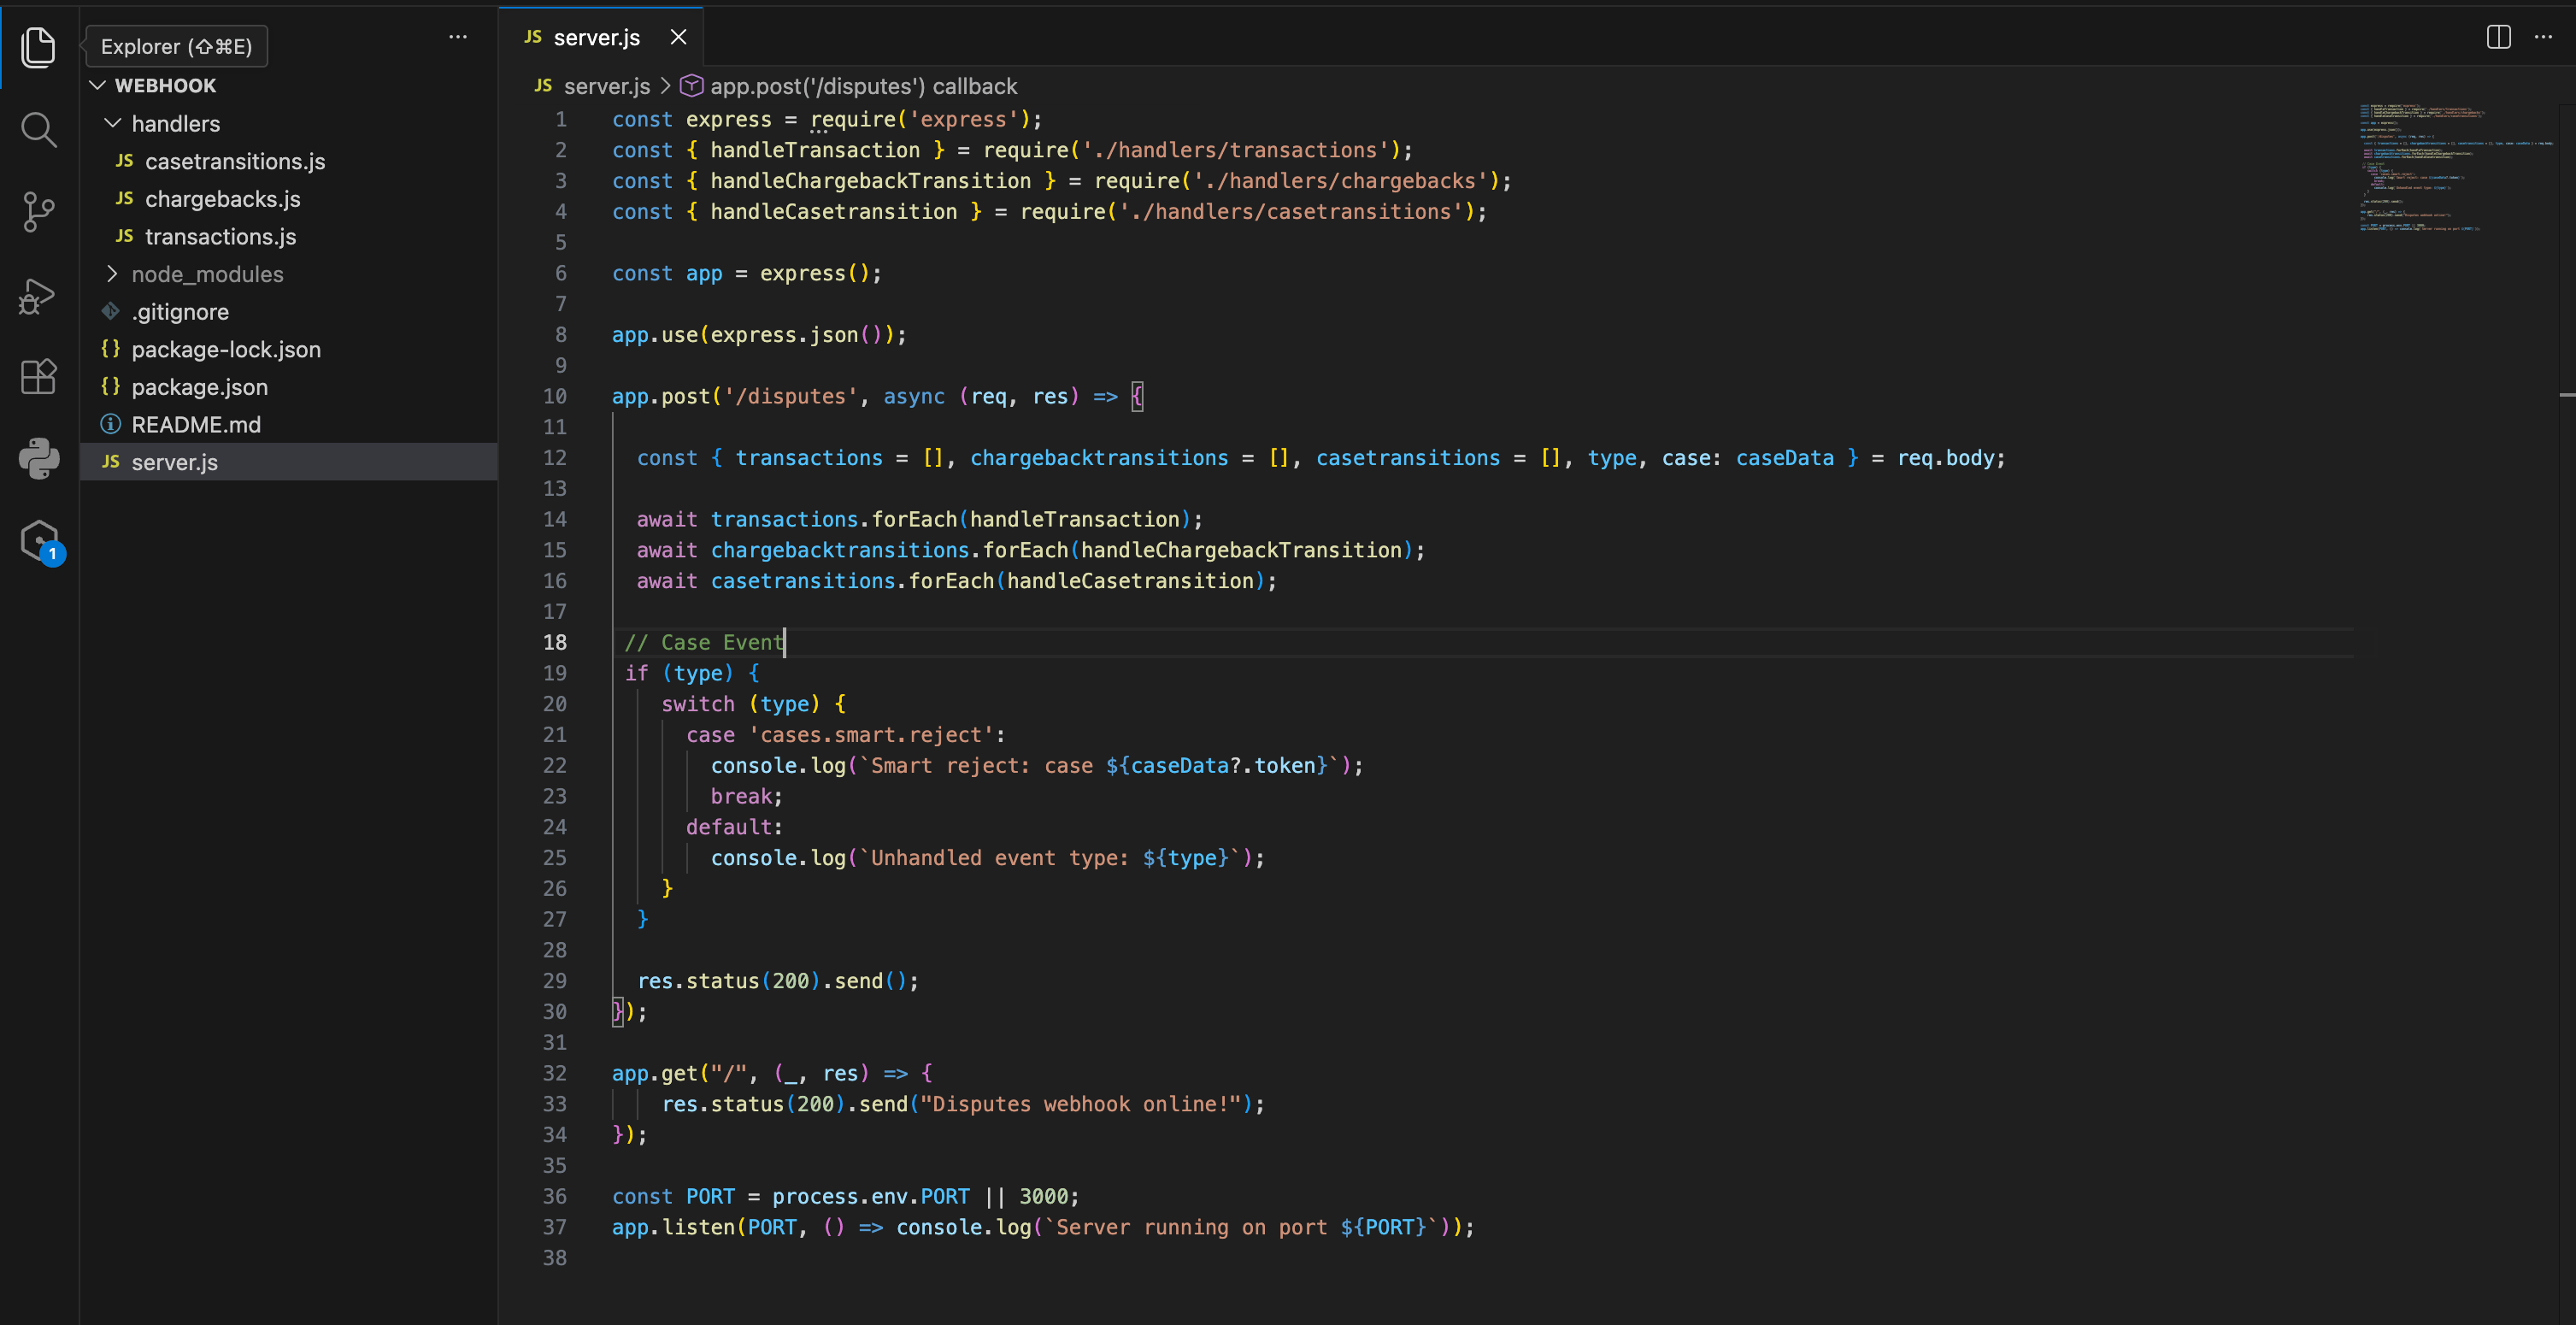Open the Python view in activity bar

(x=38, y=459)
